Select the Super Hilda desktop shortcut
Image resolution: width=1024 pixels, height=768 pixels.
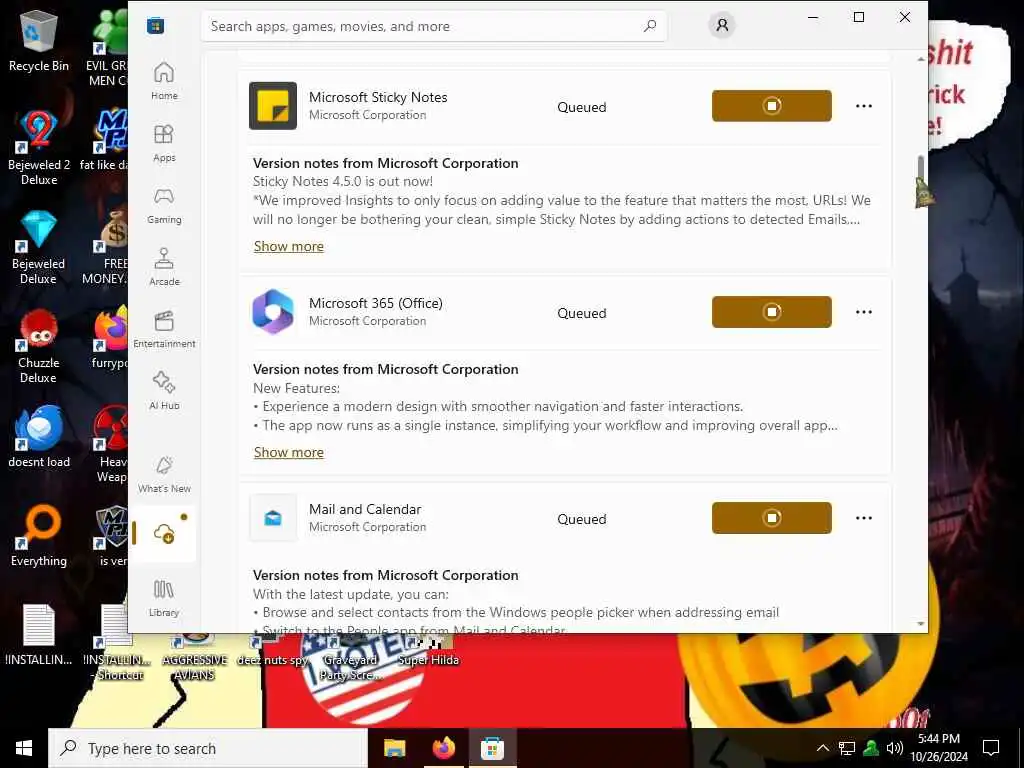click(x=428, y=653)
